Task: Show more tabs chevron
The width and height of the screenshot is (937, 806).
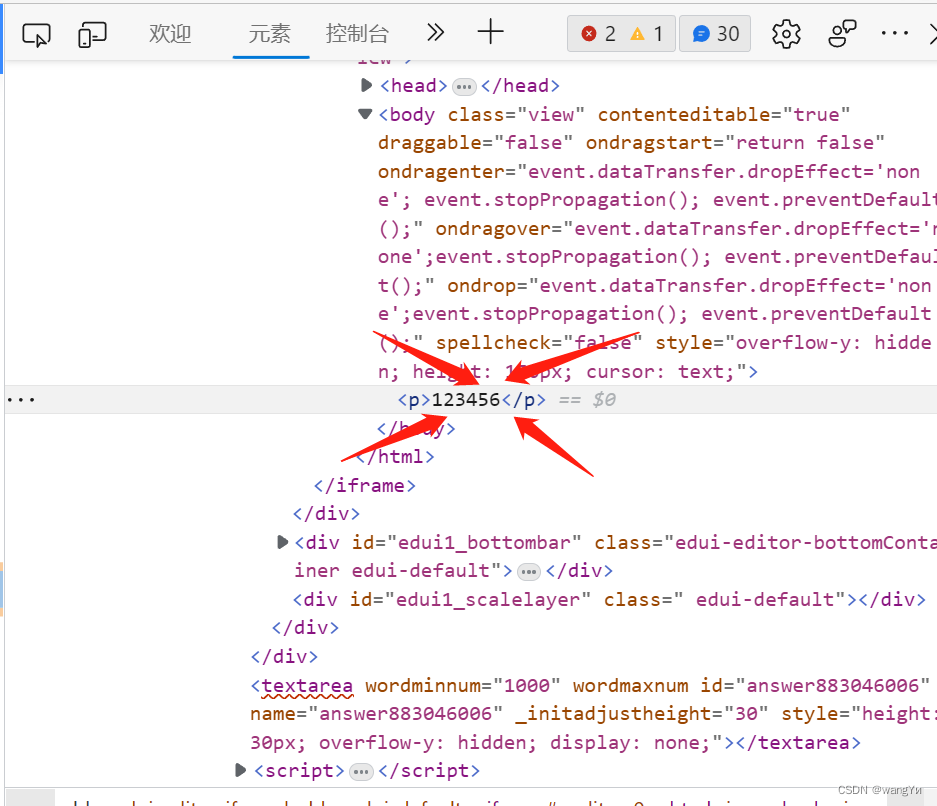Action: tap(436, 32)
